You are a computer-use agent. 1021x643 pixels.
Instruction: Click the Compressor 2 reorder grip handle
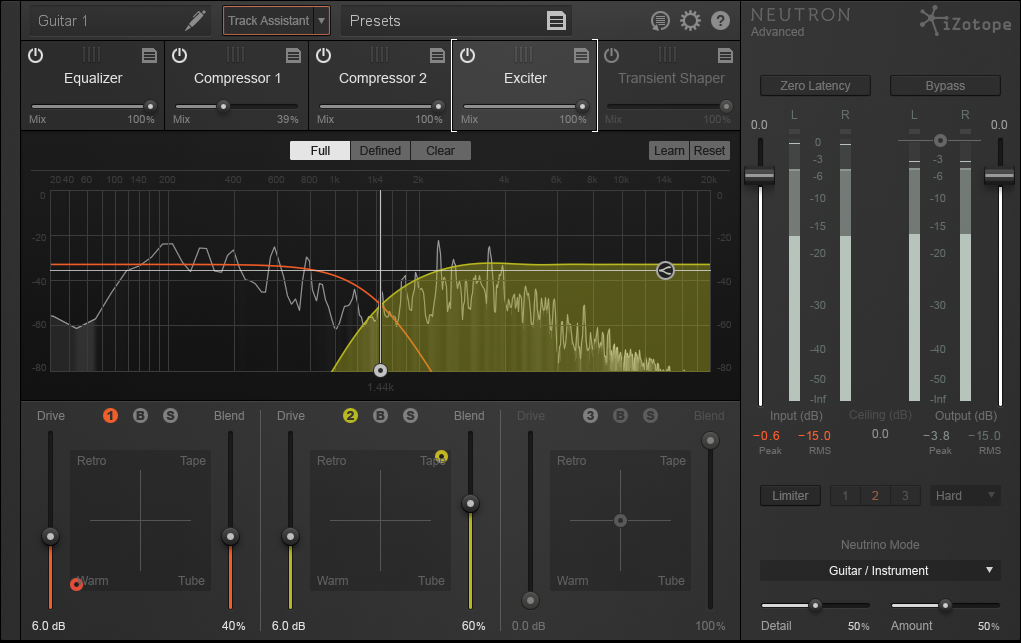[380, 54]
